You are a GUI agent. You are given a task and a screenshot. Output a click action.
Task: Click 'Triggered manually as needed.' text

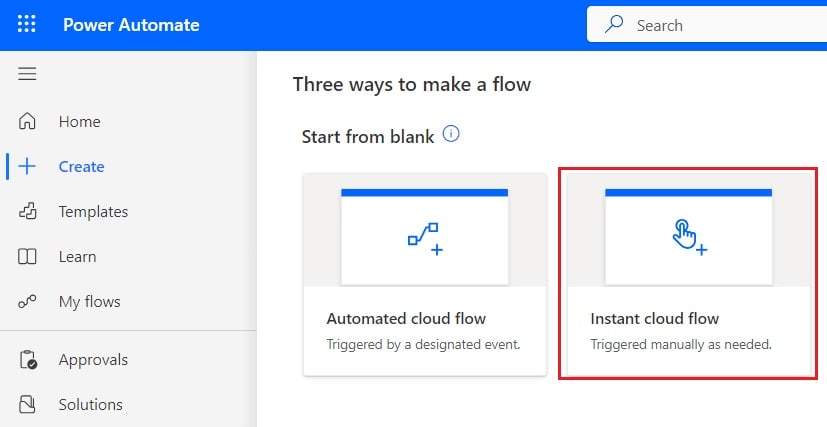[681, 344]
